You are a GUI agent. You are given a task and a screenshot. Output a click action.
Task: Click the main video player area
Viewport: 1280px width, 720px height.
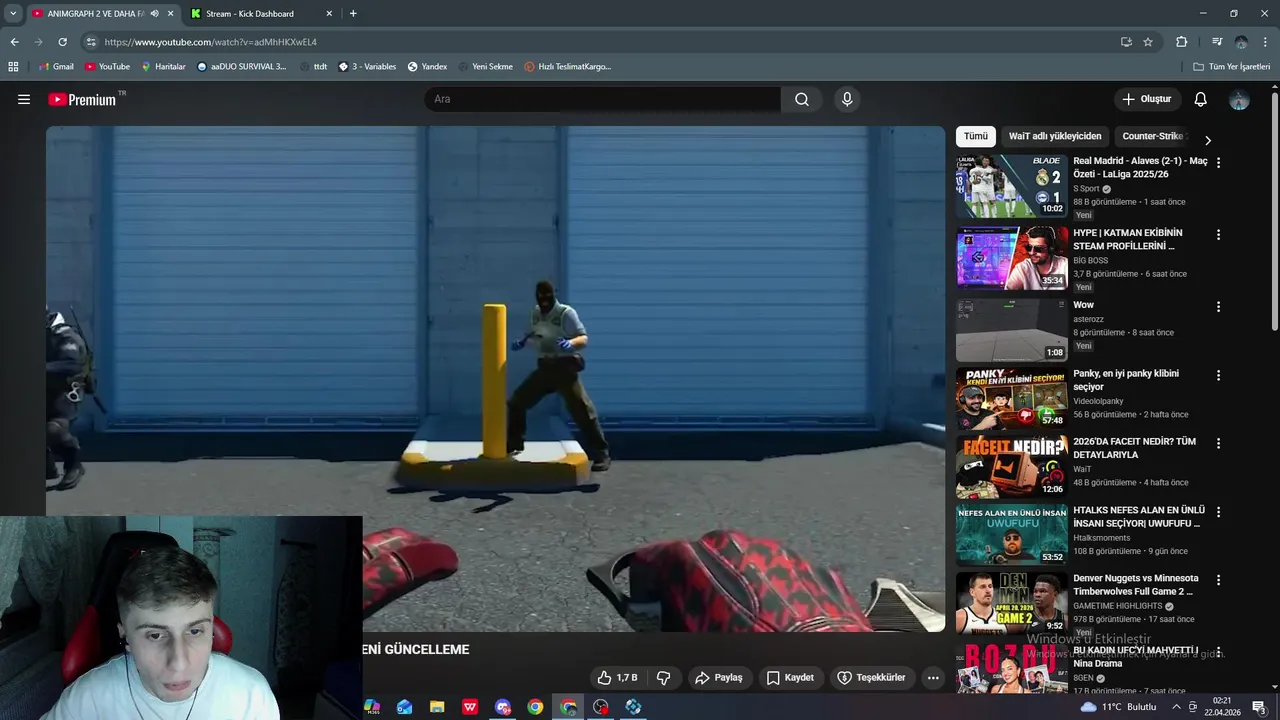495,378
